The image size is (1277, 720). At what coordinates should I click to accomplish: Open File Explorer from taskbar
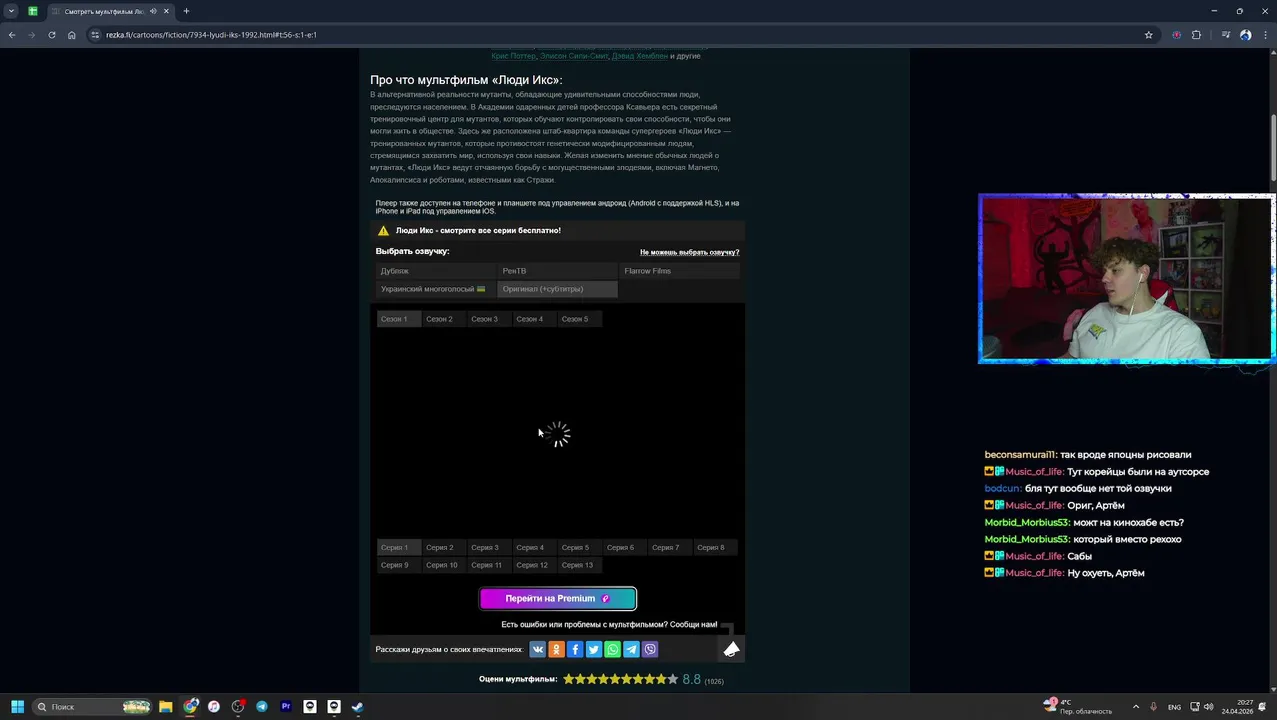pyautogui.click(x=166, y=707)
